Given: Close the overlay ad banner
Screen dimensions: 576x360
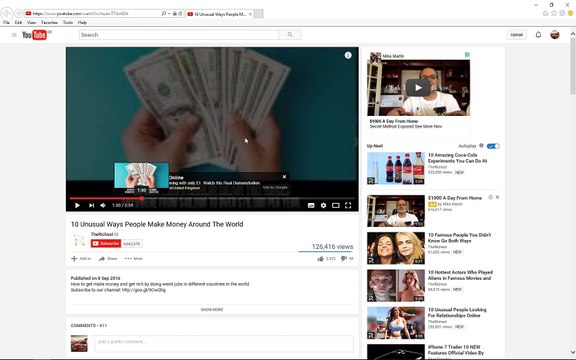Looking at the screenshot, I should [x=284, y=177].
